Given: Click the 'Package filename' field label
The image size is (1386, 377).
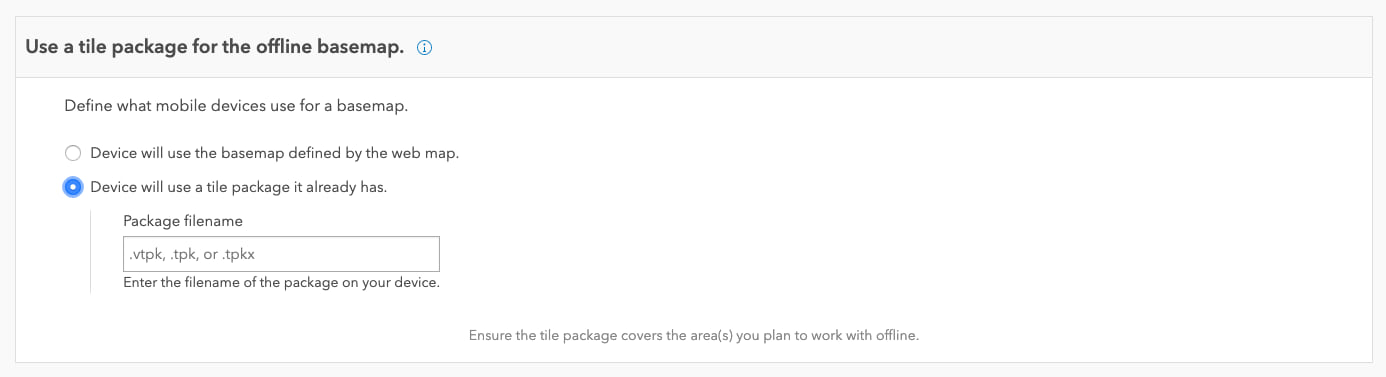Looking at the screenshot, I should 183,221.
